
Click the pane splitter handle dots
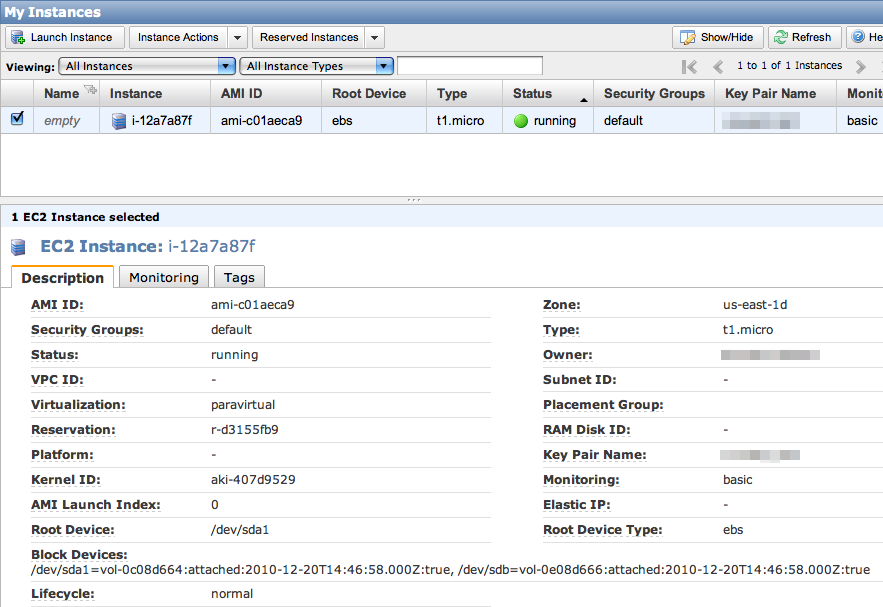click(413, 200)
